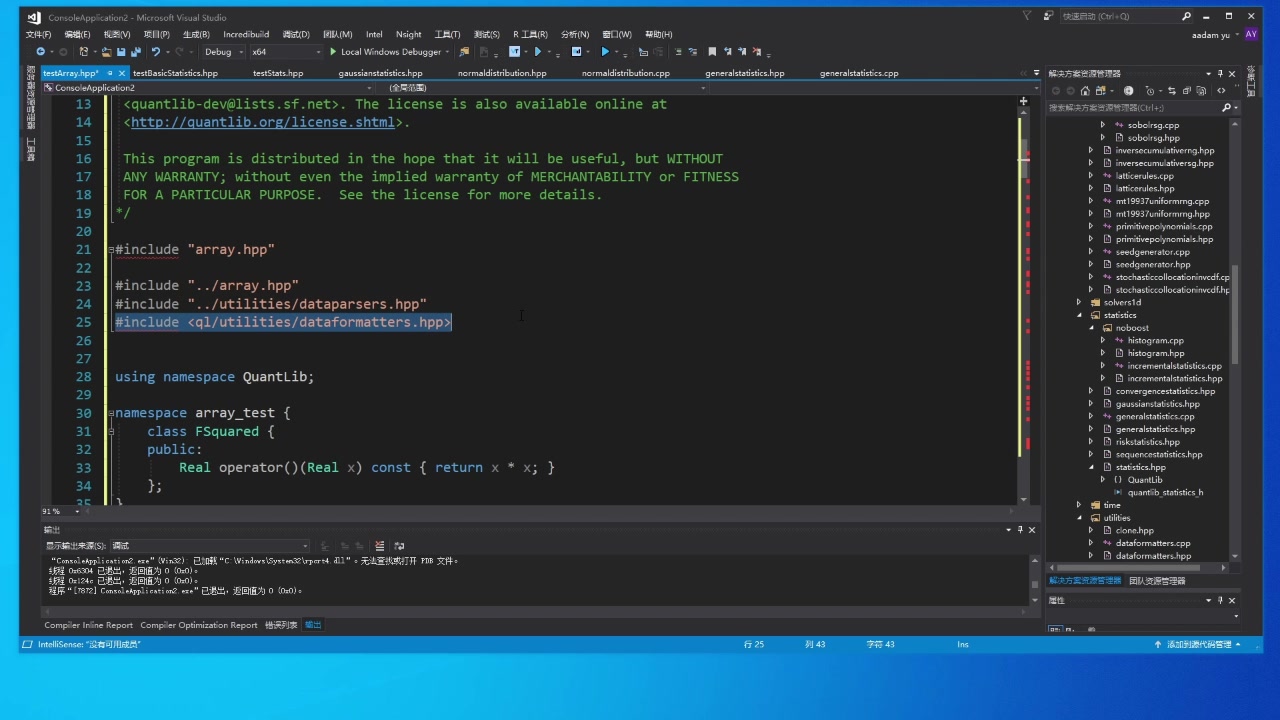Image resolution: width=1280 pixels, height=720 pixels.
Task: Click Sync with Active Document icon
Action: tap(1172, 91)
